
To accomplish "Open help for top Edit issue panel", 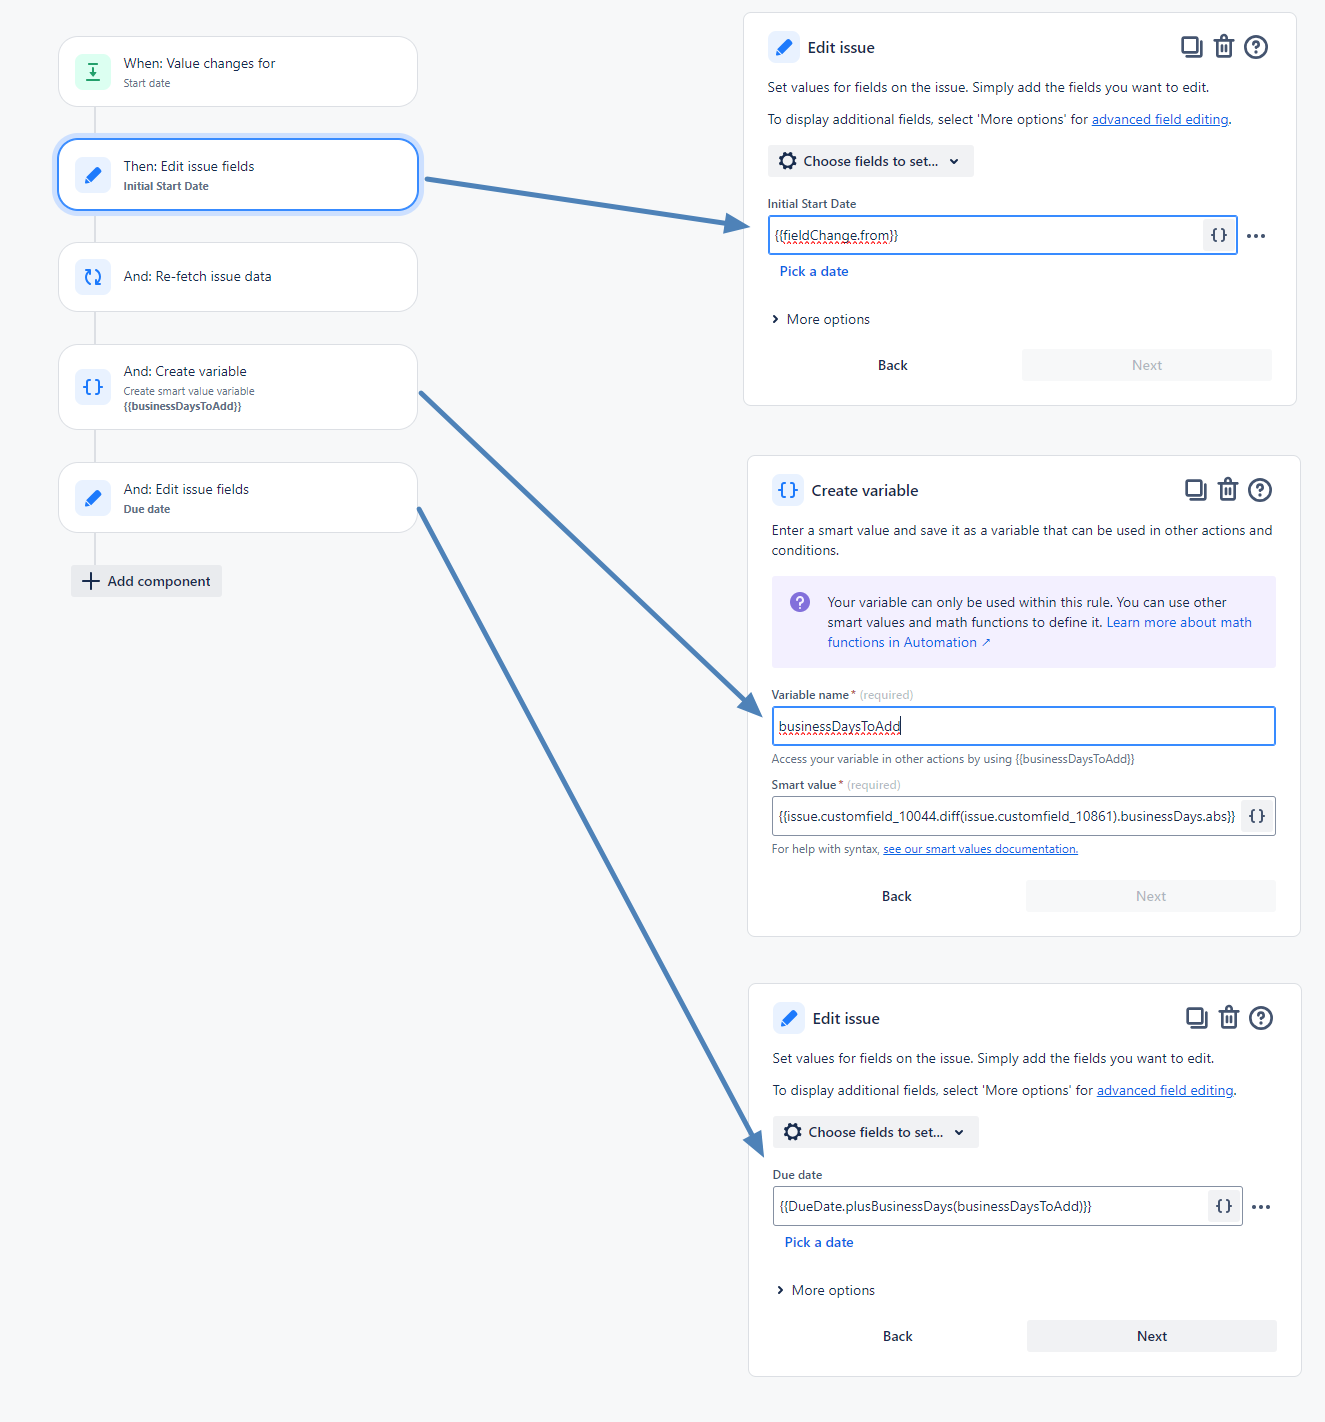I will 1256,47.
